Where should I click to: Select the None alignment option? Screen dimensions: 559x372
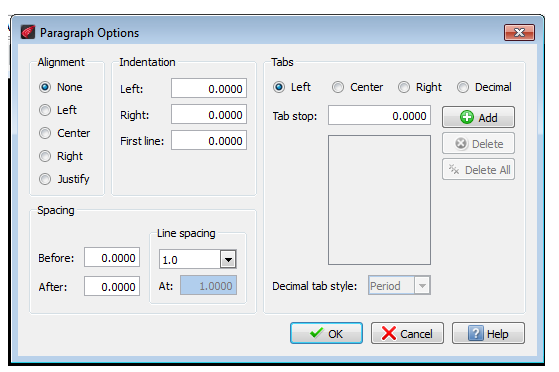[45, 87]
